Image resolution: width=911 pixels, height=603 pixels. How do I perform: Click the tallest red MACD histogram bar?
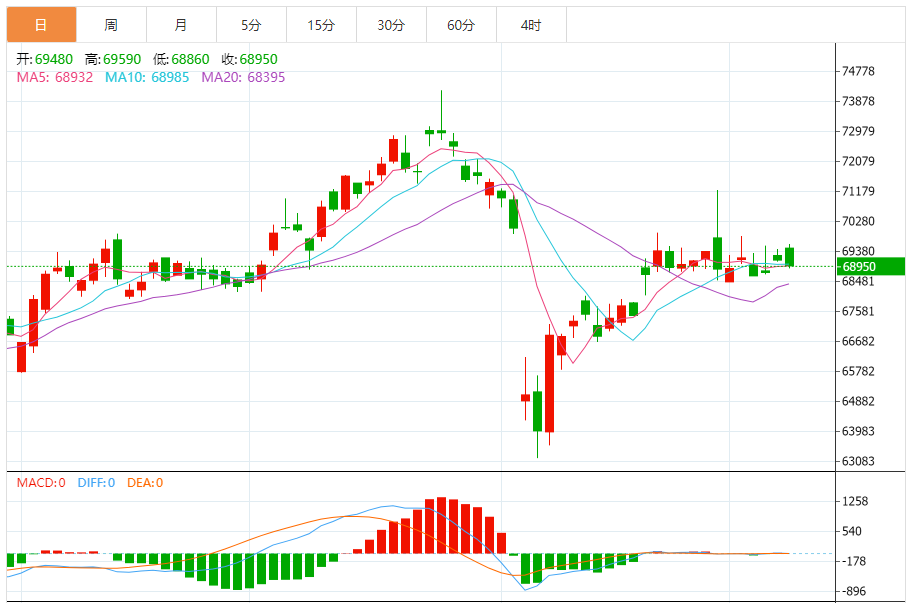coord(442,525)
